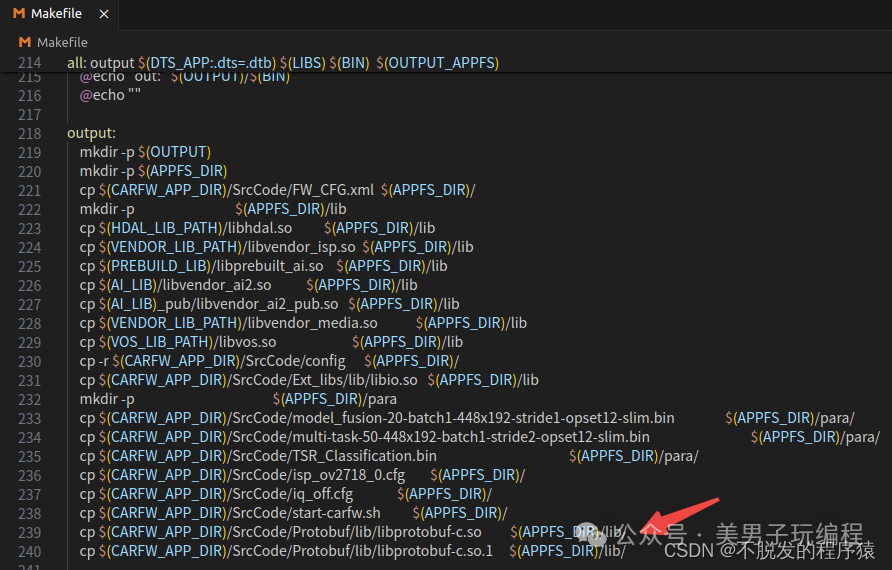Click libprotobuf-c.so on line 239

click(x=430, y=532)
